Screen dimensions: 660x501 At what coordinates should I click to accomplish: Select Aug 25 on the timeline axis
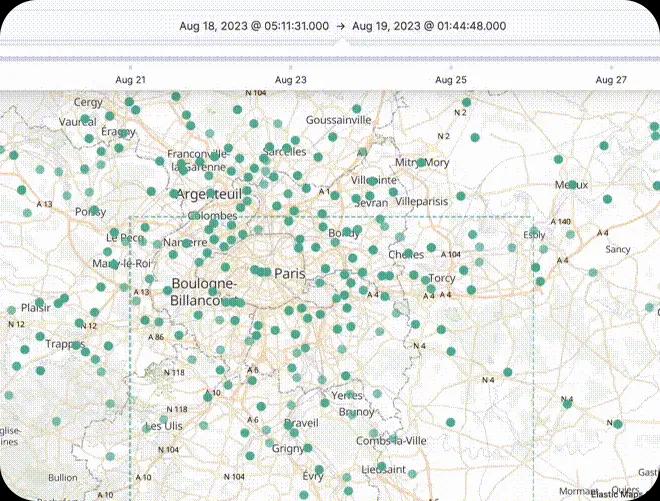[x=451, y=79]
